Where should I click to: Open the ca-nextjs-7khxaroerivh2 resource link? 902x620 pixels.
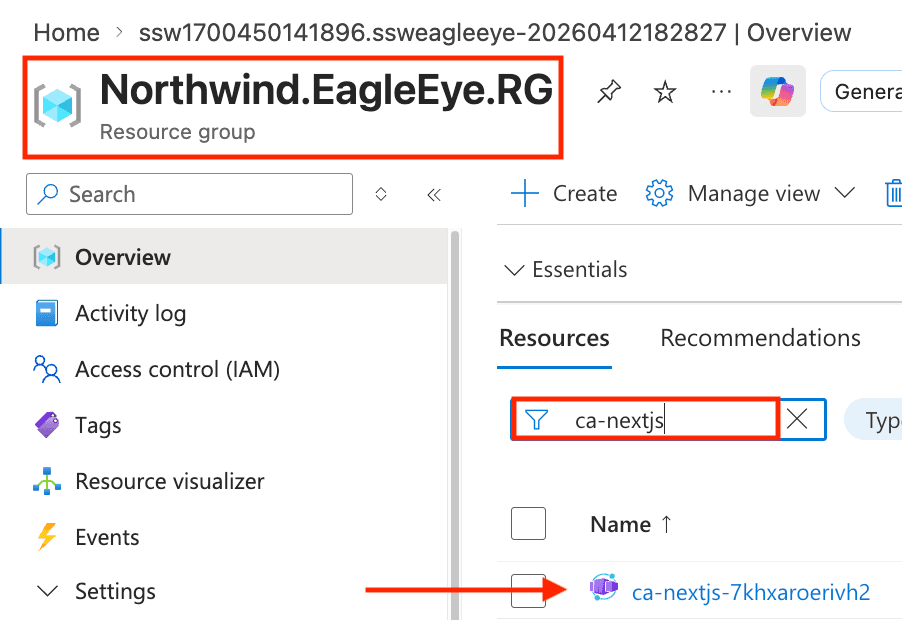click(x=751, y=592)
